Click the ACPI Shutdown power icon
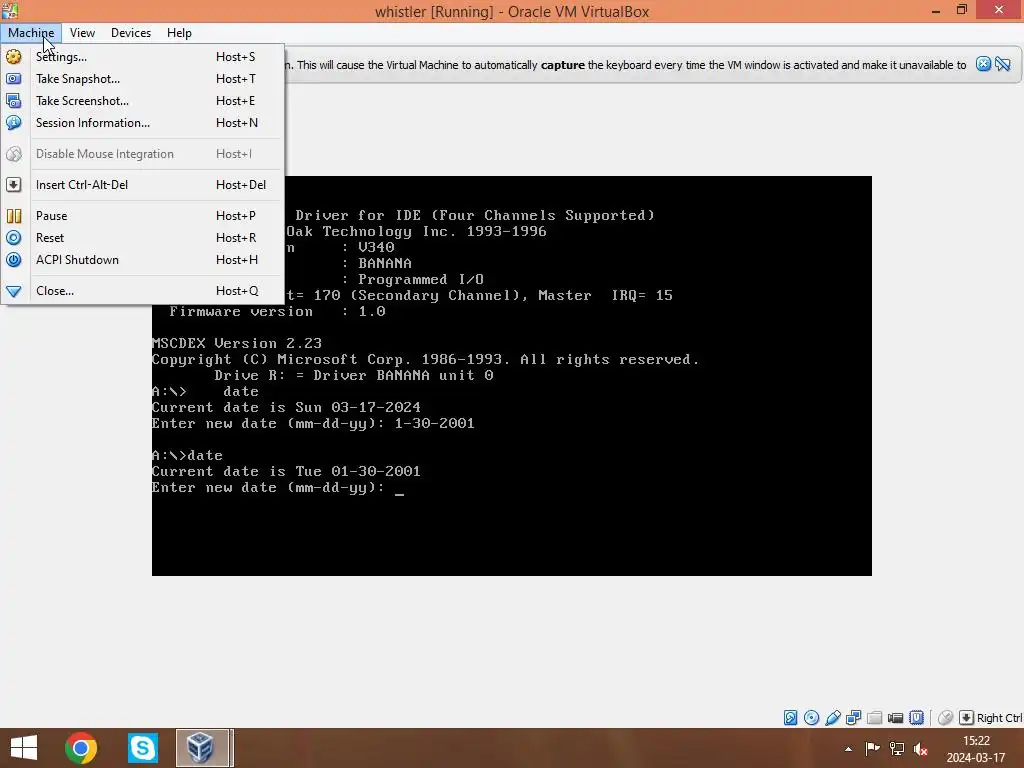Image resolution: width=1024 pixels, height=768 pixels. point(14,260)
